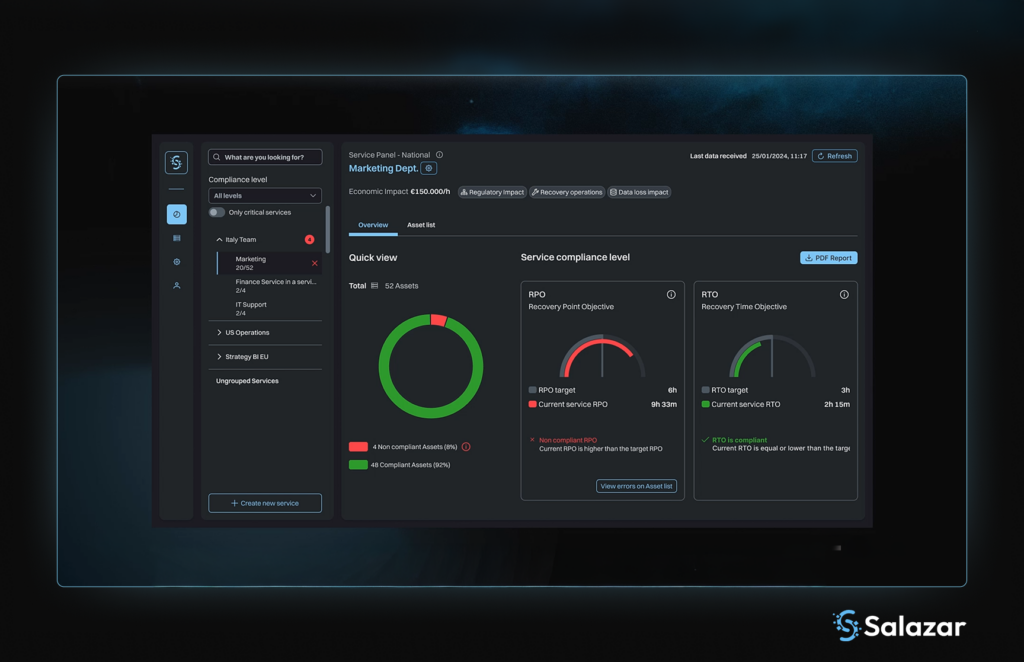Screen dimensions: 1024x662
Task: Click the asset list icon in the sidebar
Action: (x=176, y=238)
